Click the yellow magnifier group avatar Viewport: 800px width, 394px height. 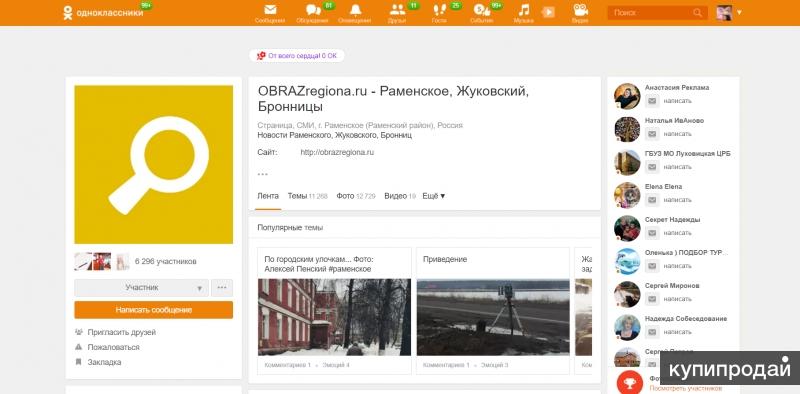[154, 164]
